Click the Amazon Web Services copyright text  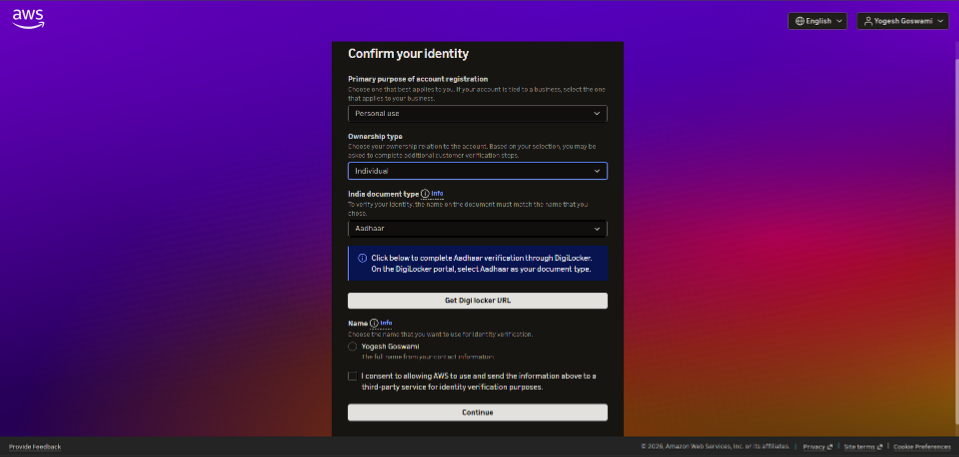(715, 447)
